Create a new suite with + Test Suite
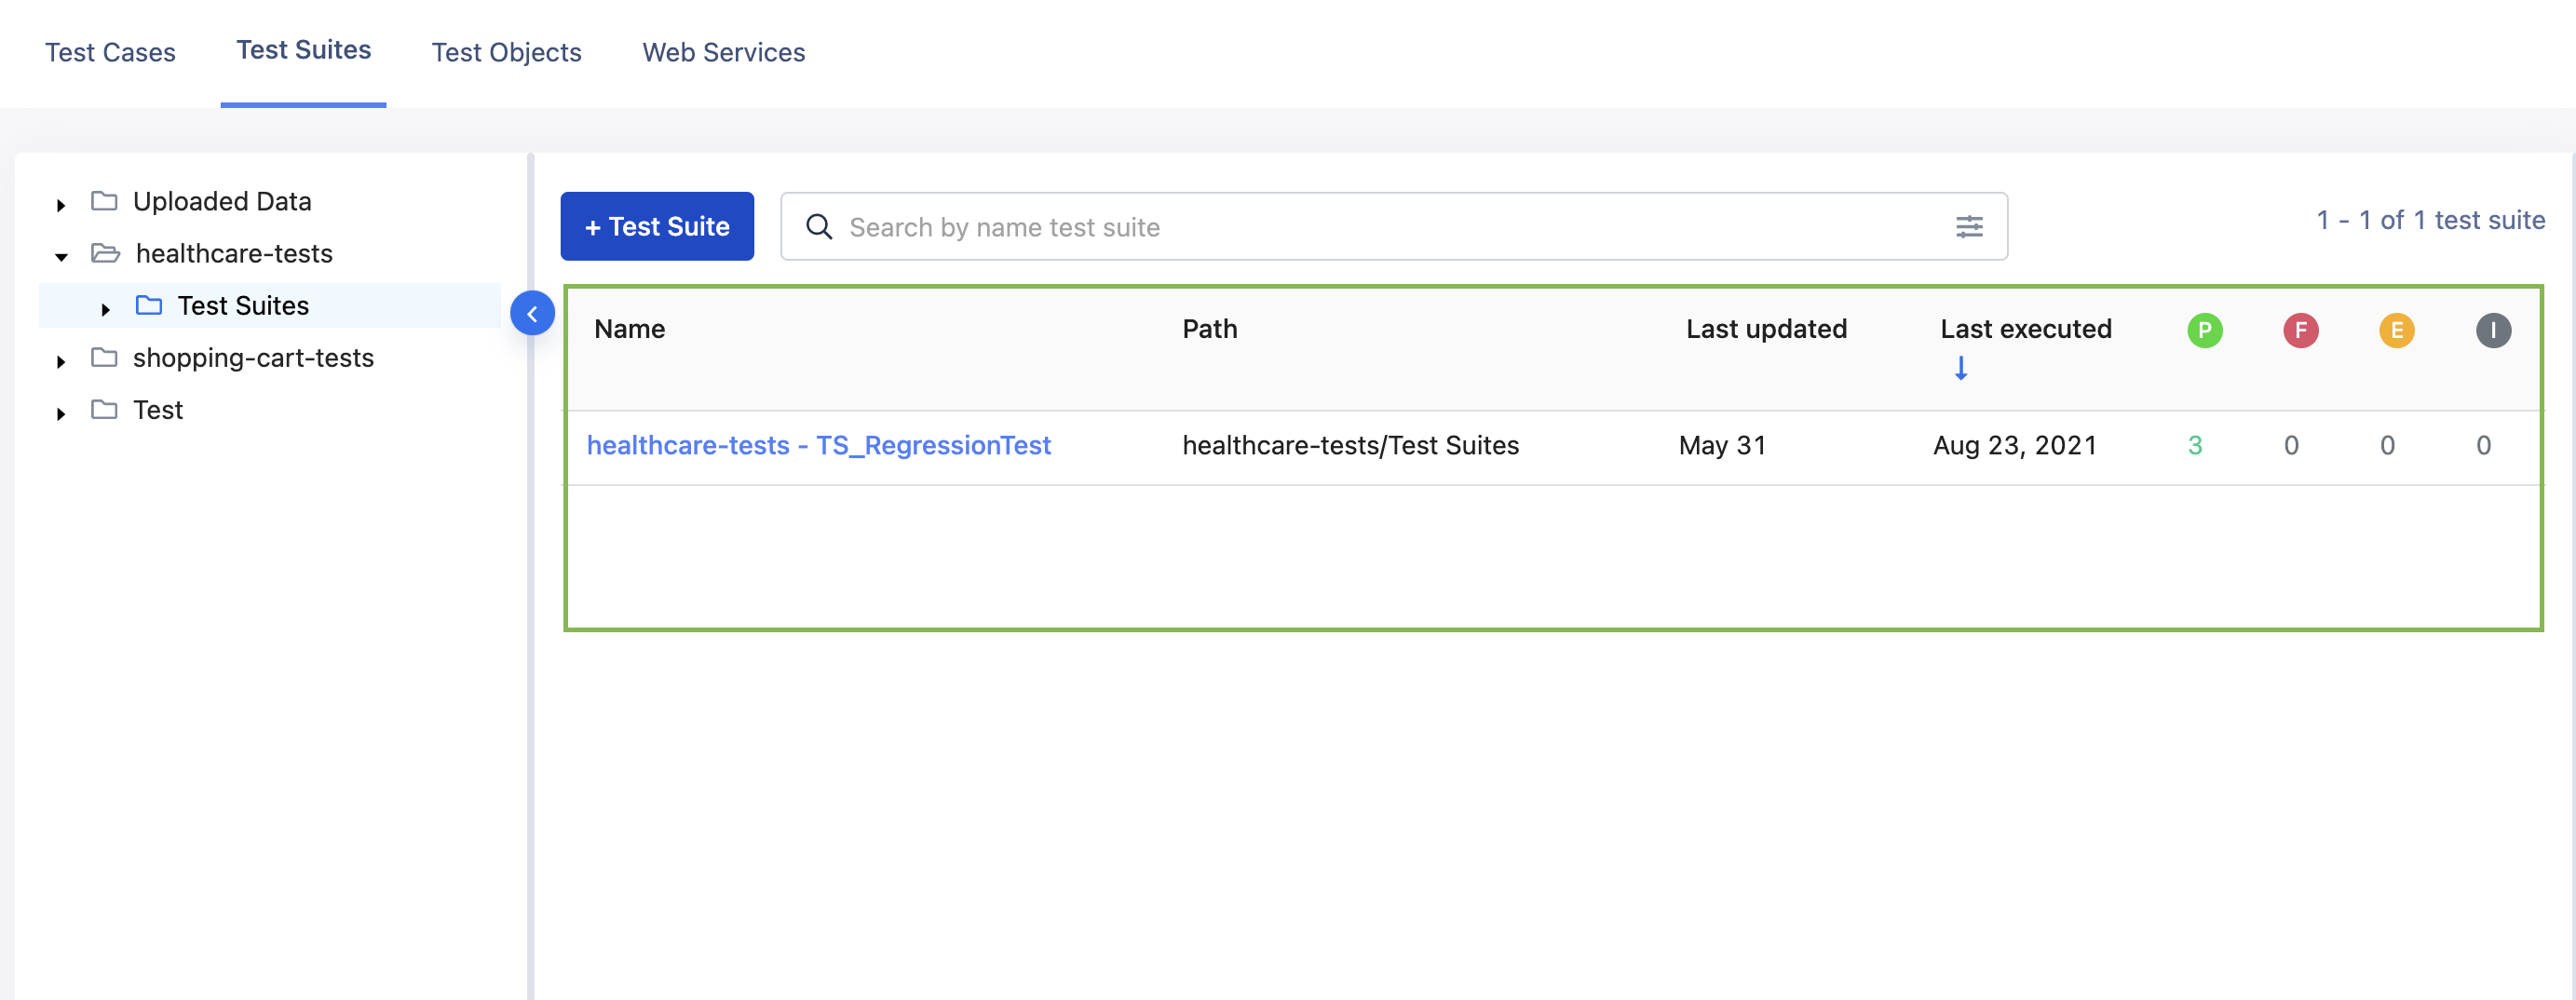 pos(657,227)
